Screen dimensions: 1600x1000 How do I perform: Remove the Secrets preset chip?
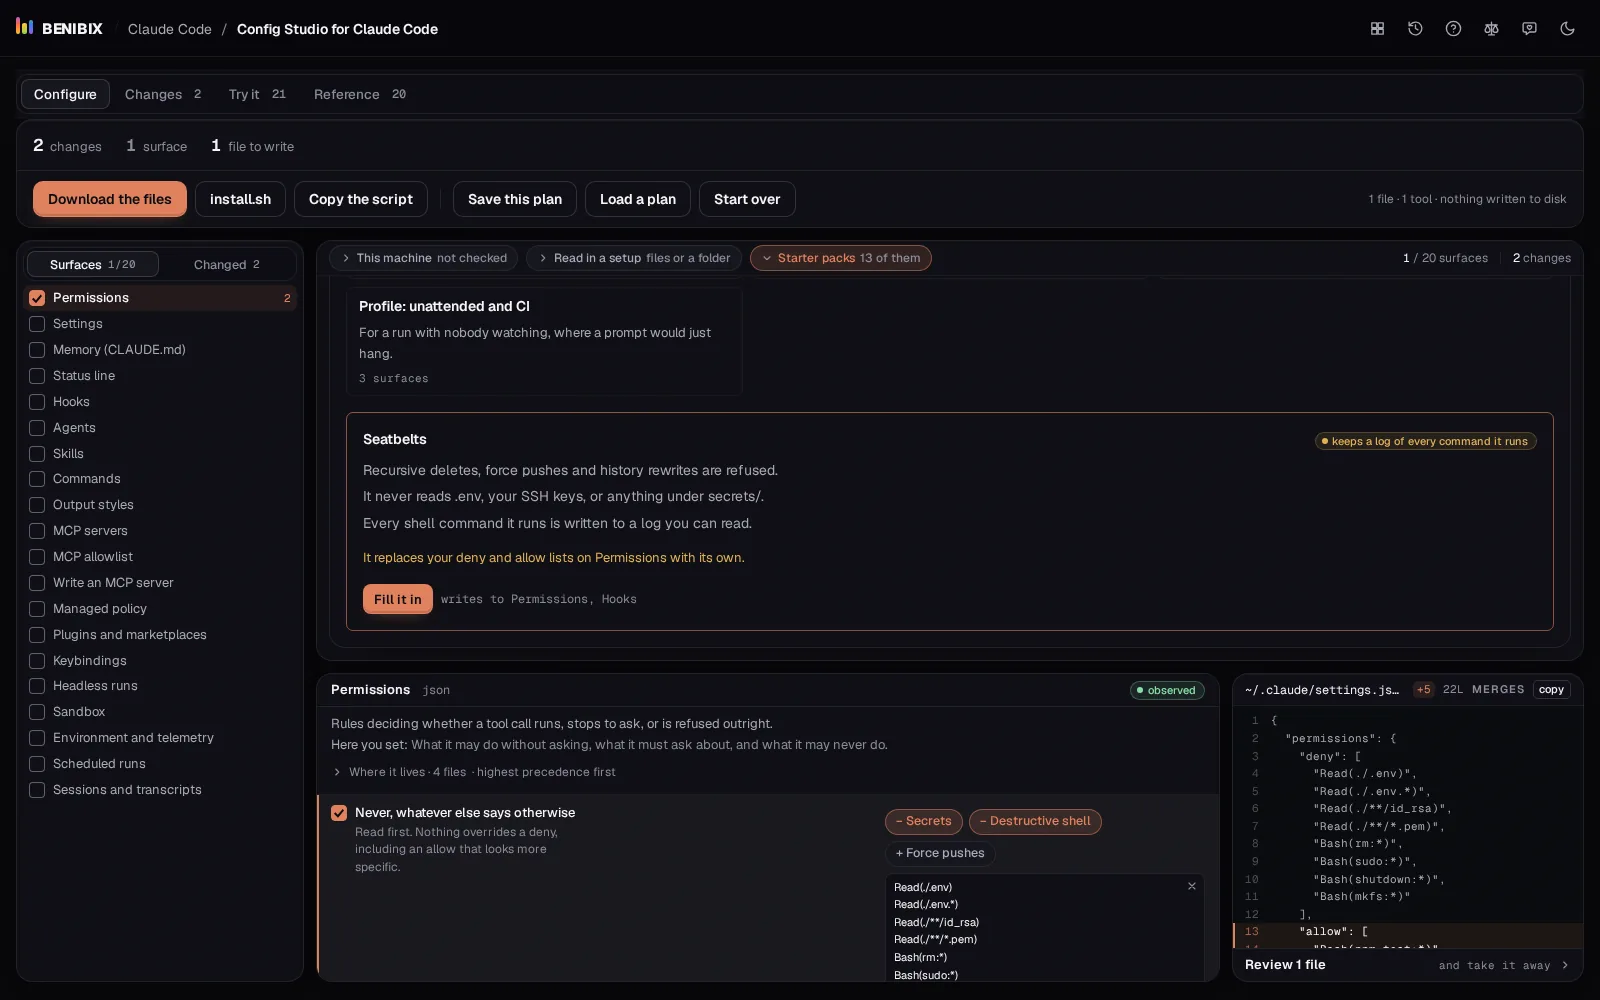pyautogui.click(x=924, y=821)
